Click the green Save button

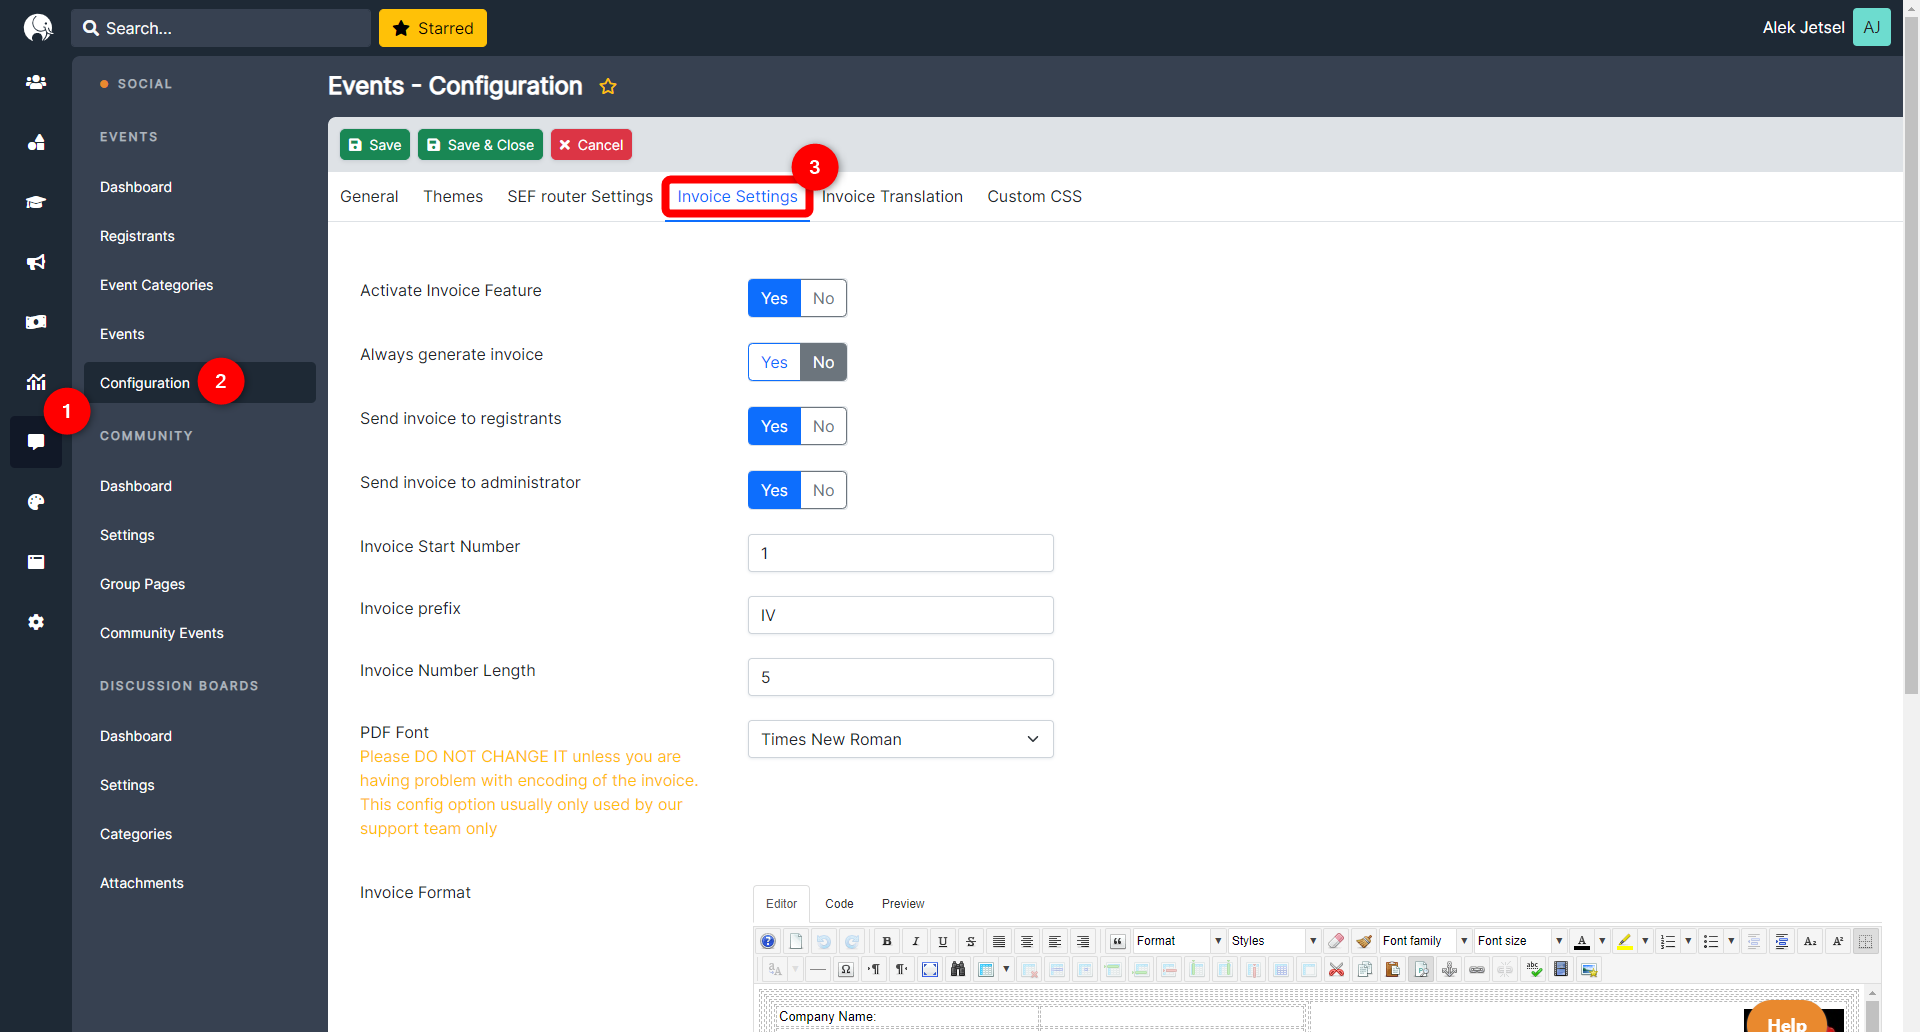(375, 145)
